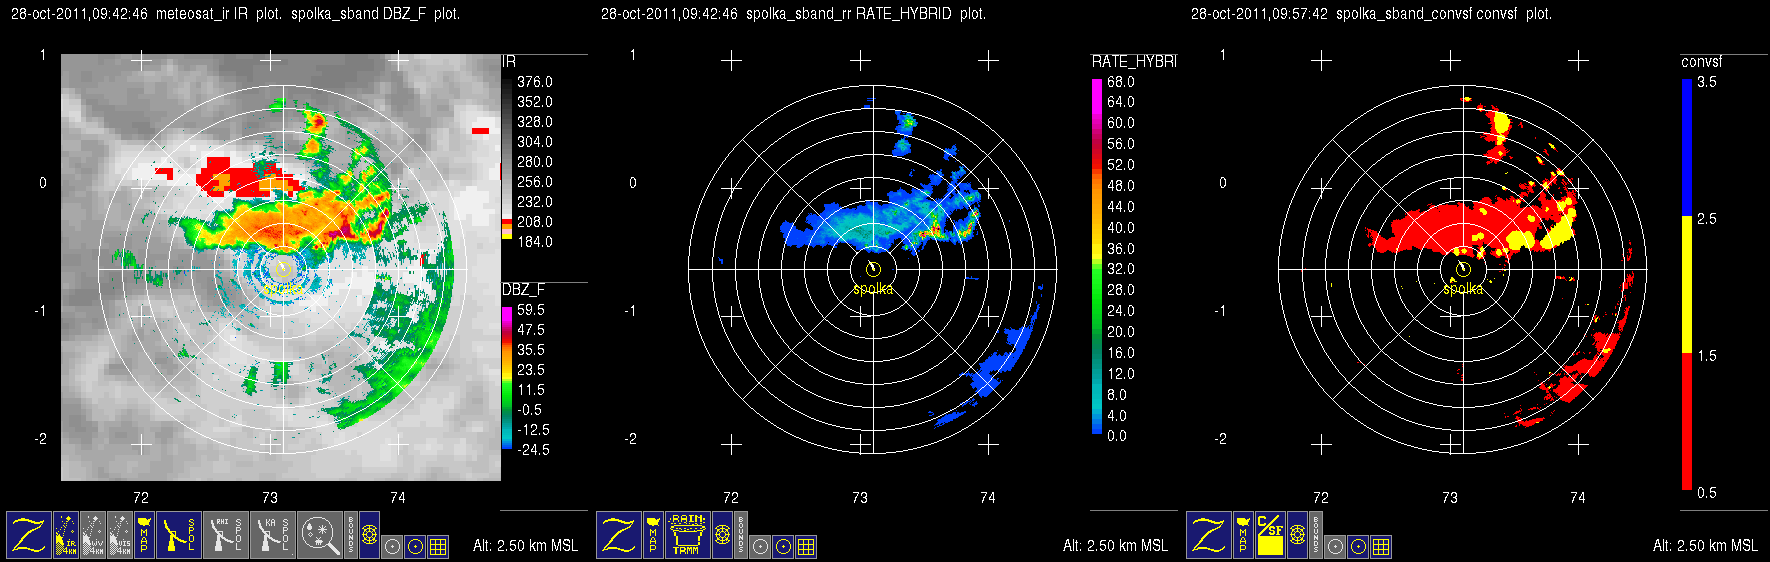Click Alt: 2.50 km MSL in middle panel
Viewport: 1770px width, 562px height.
point(1115,546)
